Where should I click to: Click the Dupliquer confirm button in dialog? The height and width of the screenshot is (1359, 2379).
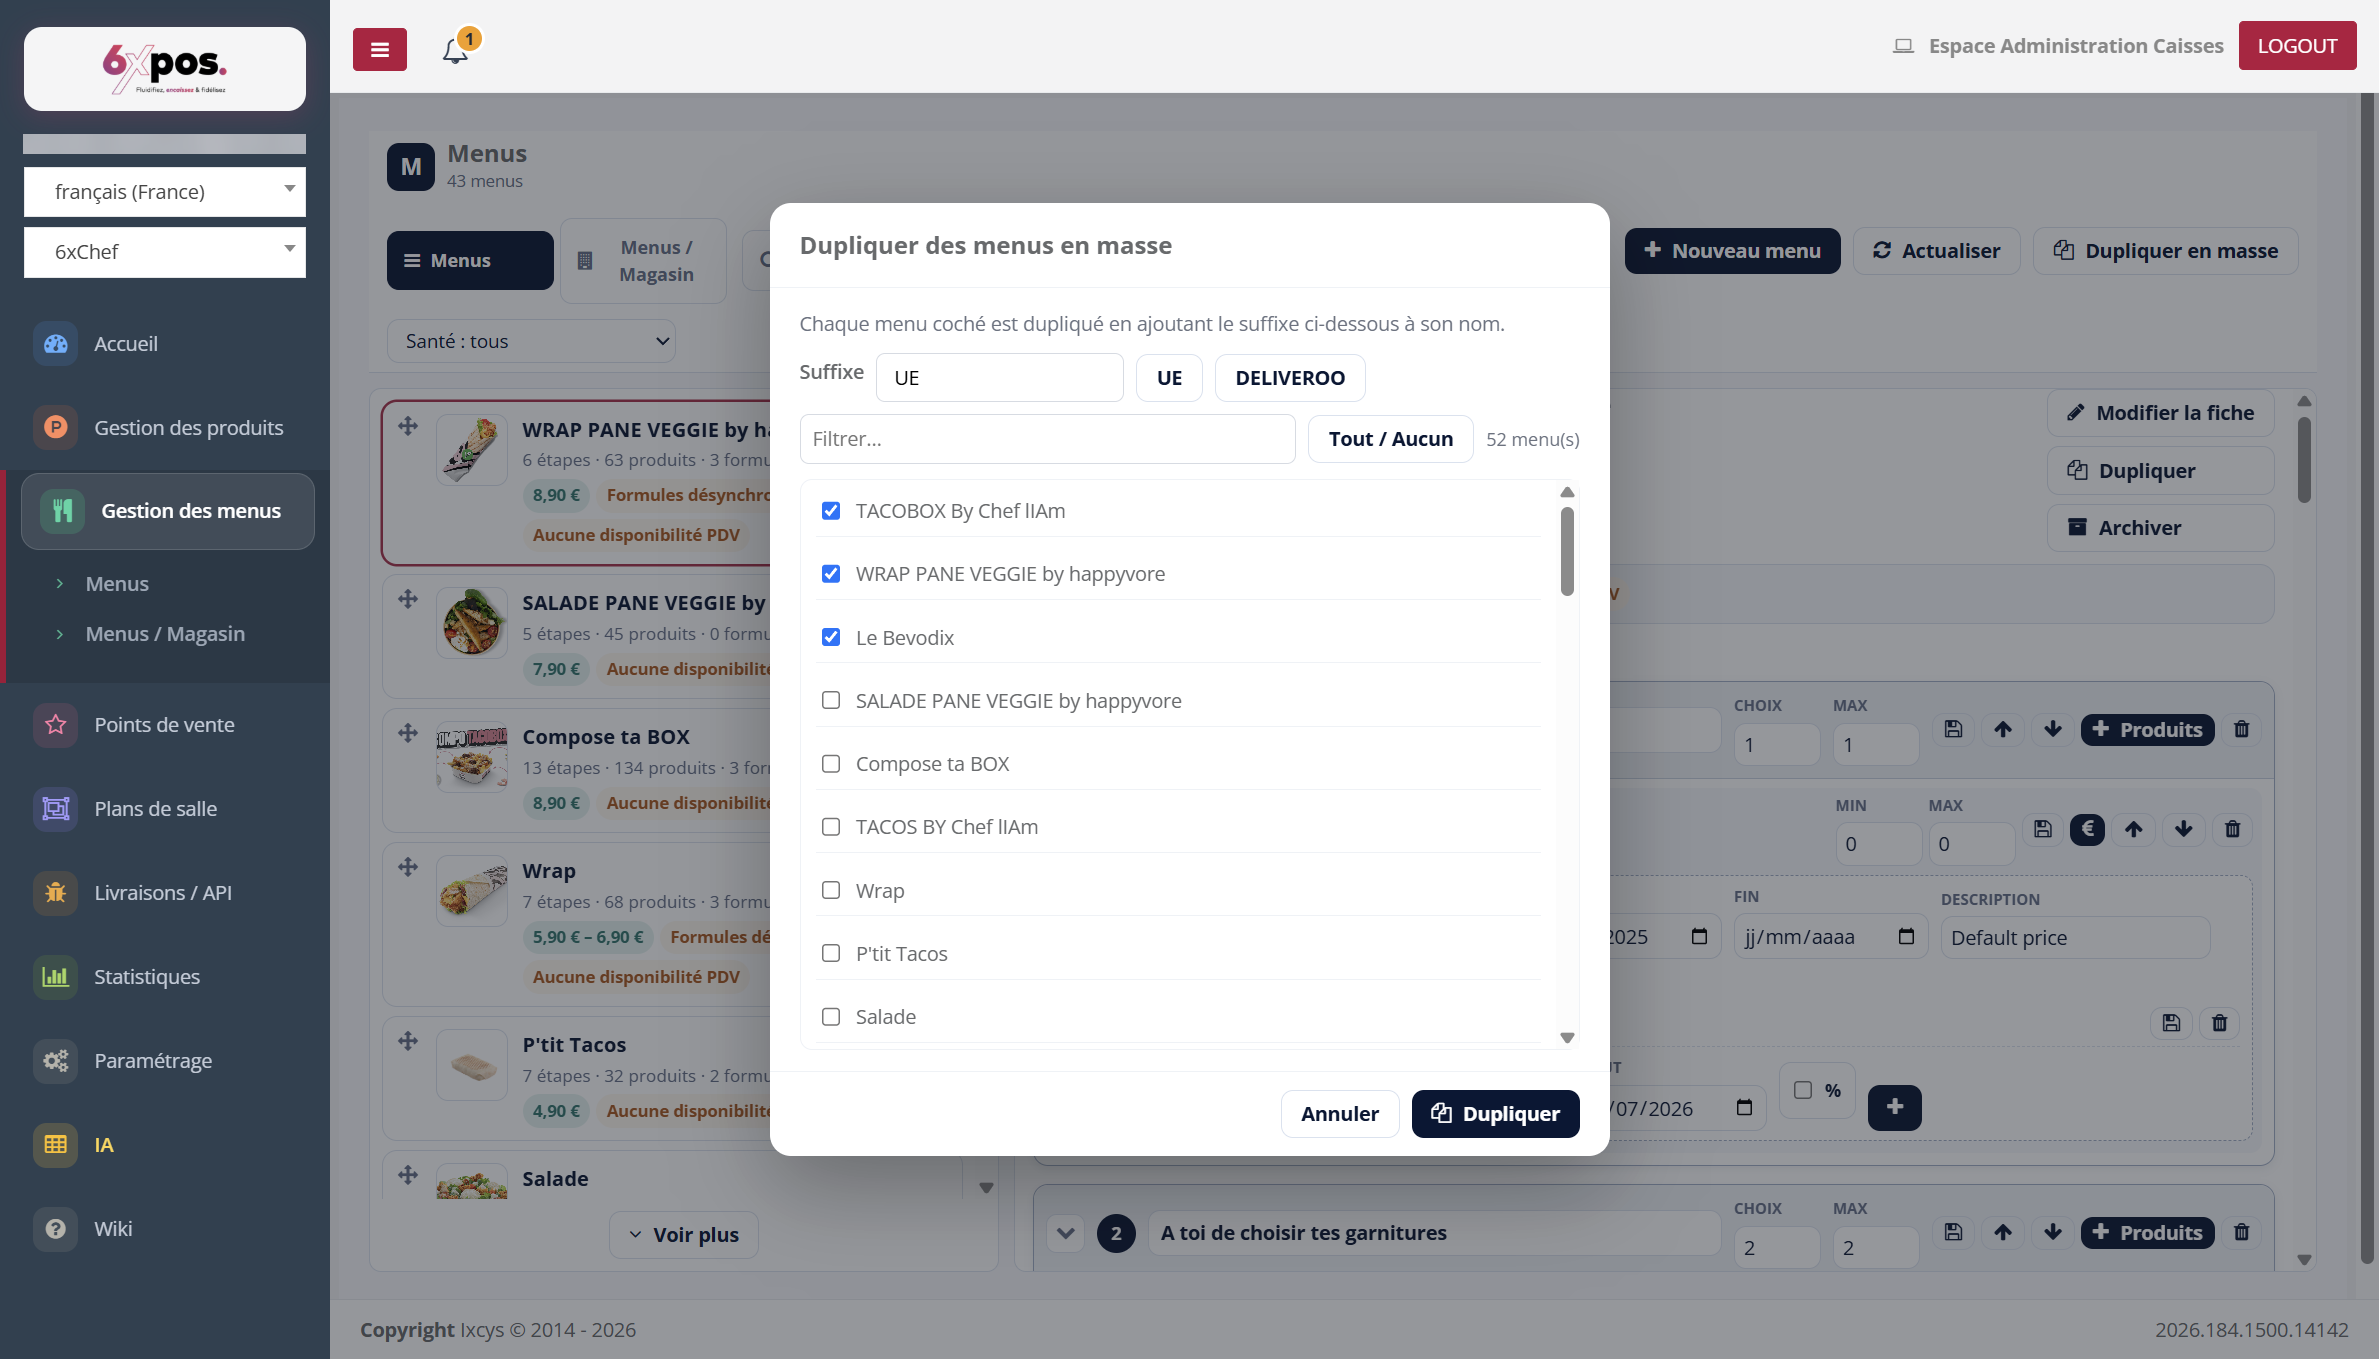pyautogui.click(x=1495, y=1114)
